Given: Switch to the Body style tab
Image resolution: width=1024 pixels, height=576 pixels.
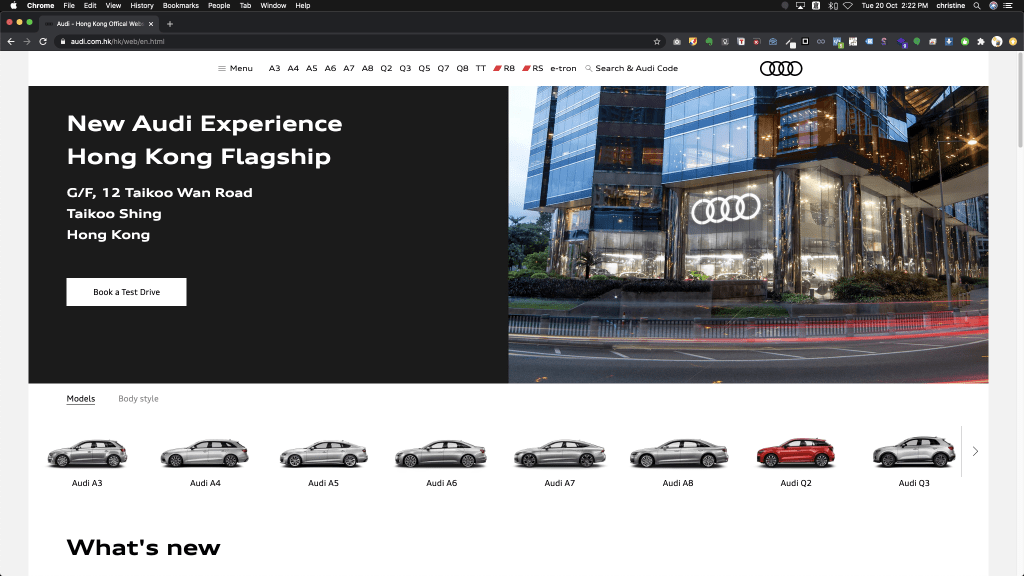Looking at the screenshot, I should click(x=138, y=398).
